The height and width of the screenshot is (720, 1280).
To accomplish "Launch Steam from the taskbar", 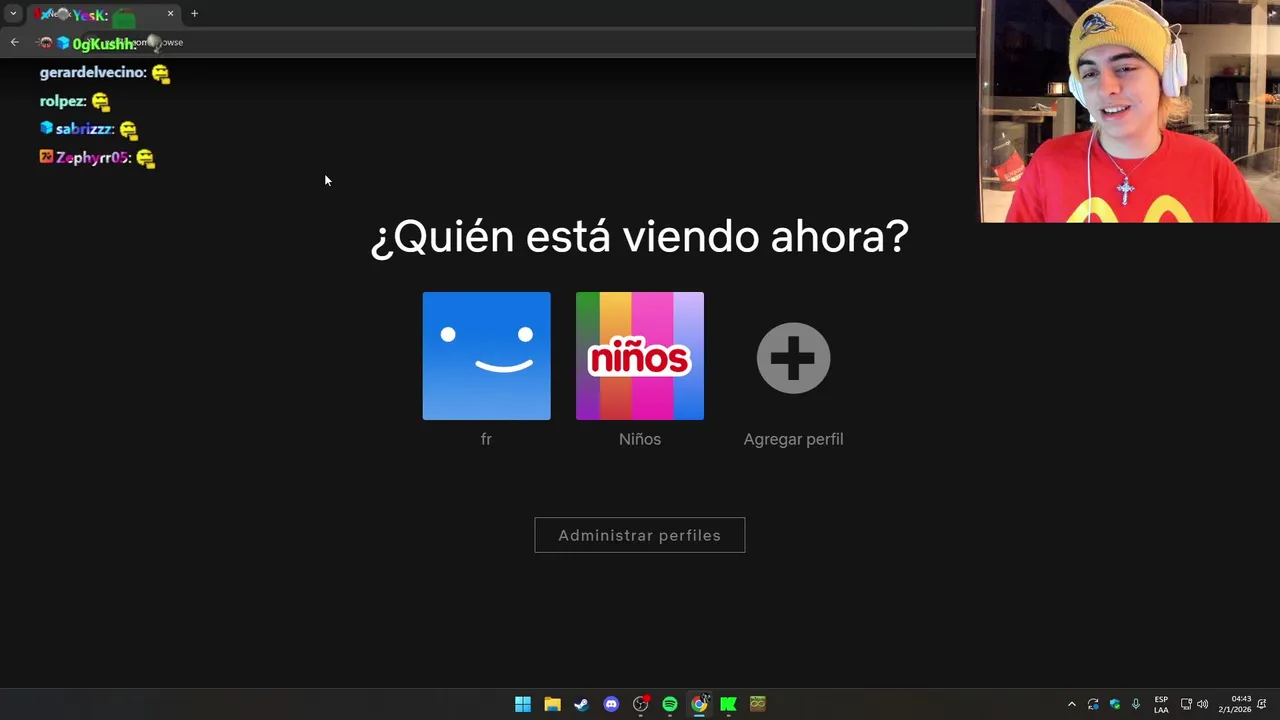I will [581, 704].
